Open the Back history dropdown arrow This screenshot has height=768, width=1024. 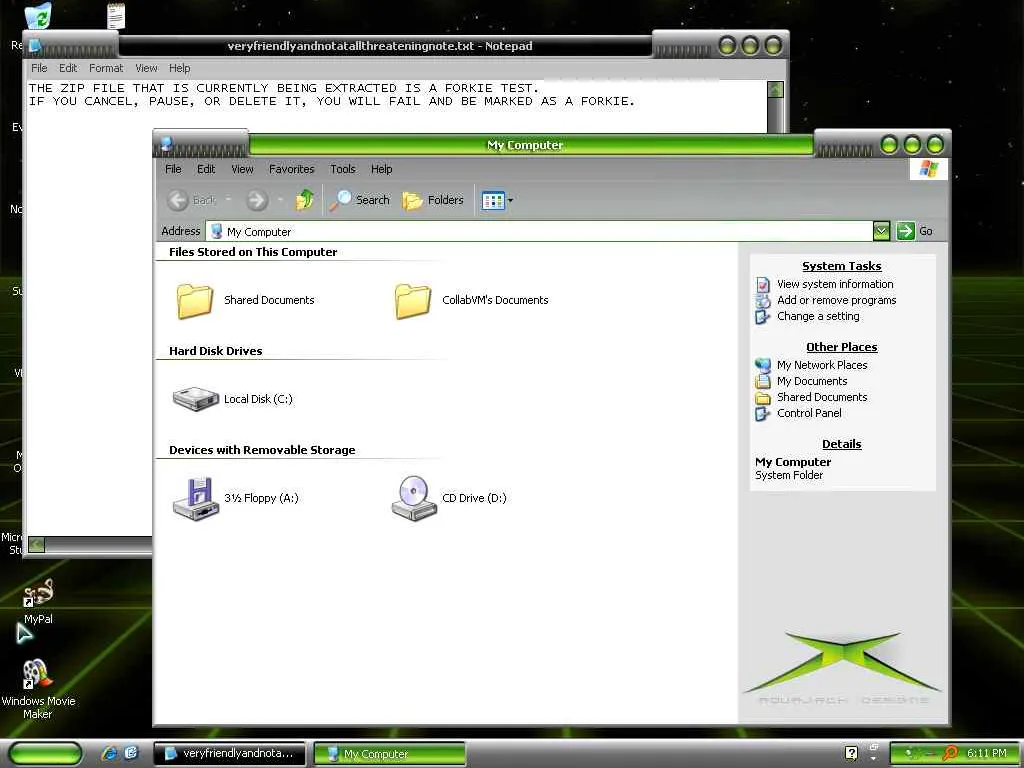(228, 200)
